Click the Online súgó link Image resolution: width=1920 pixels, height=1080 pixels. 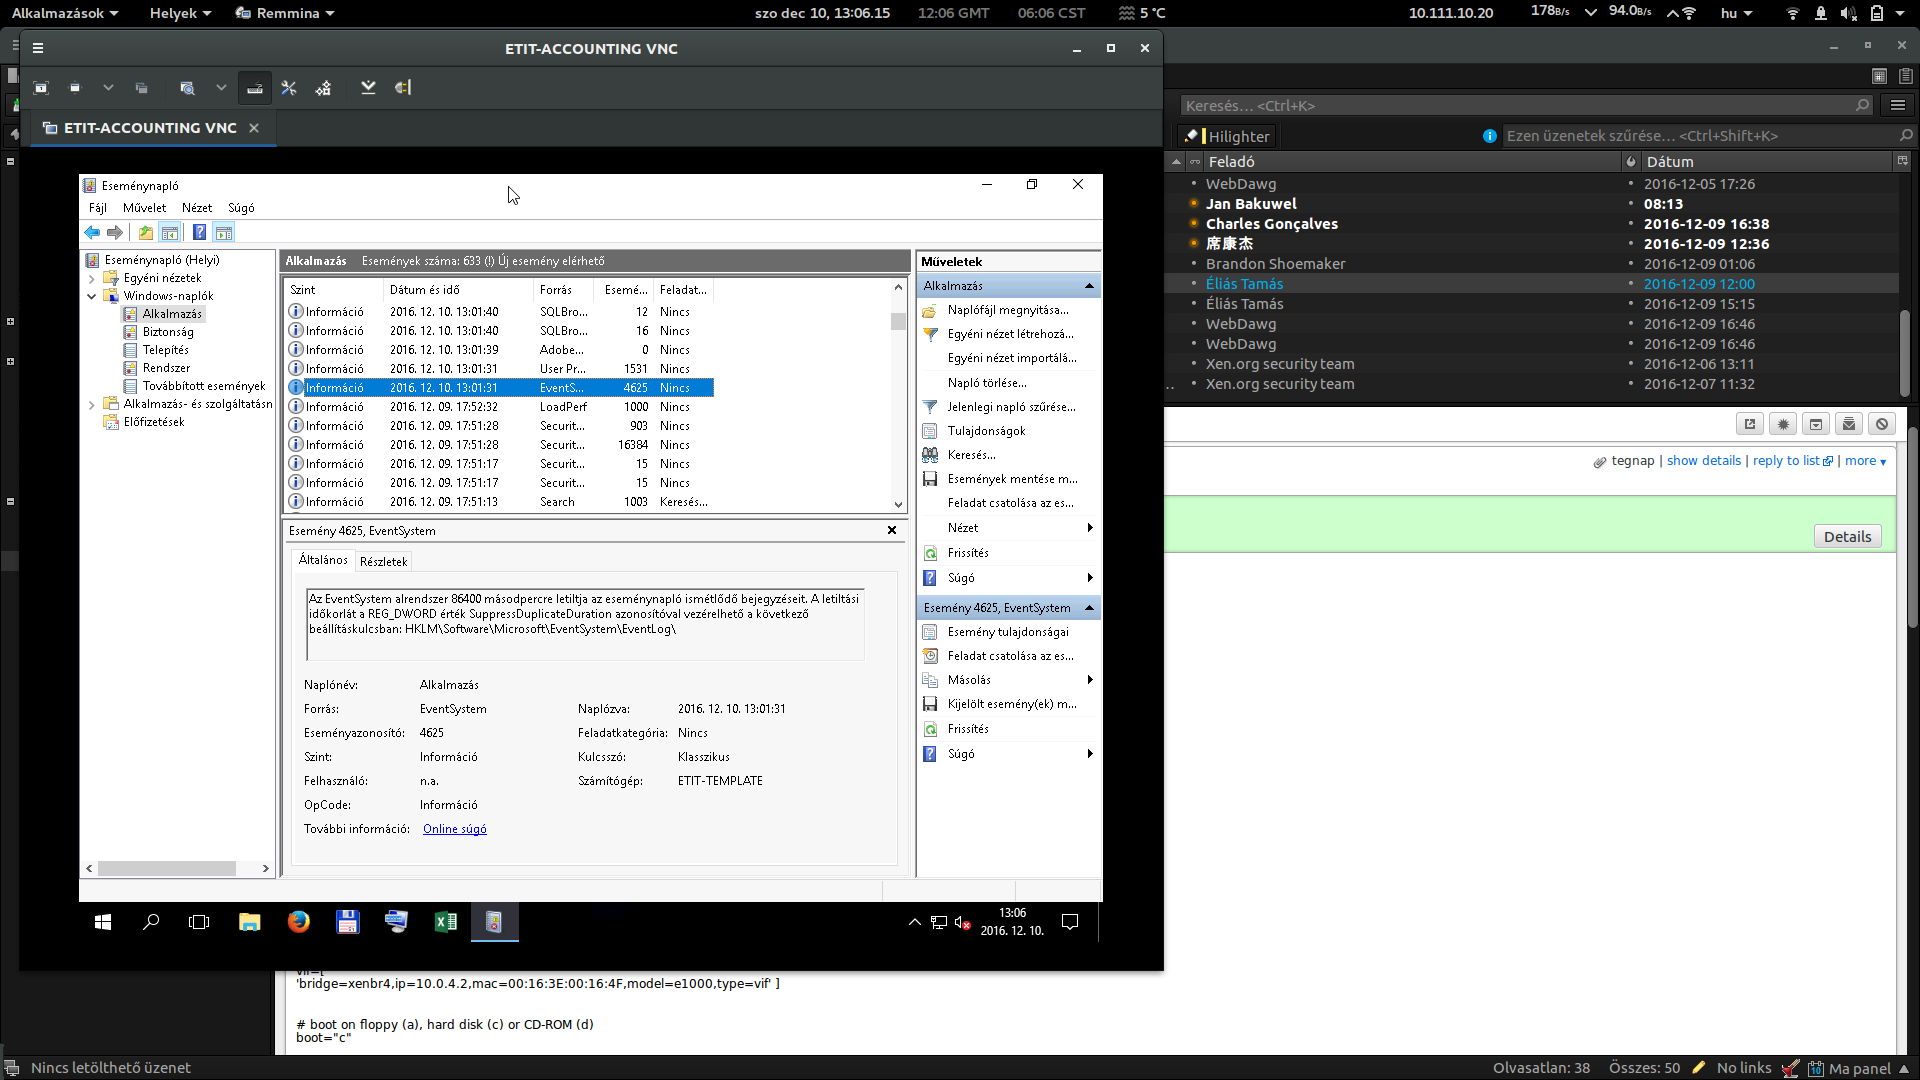click(x=454, y=829)
